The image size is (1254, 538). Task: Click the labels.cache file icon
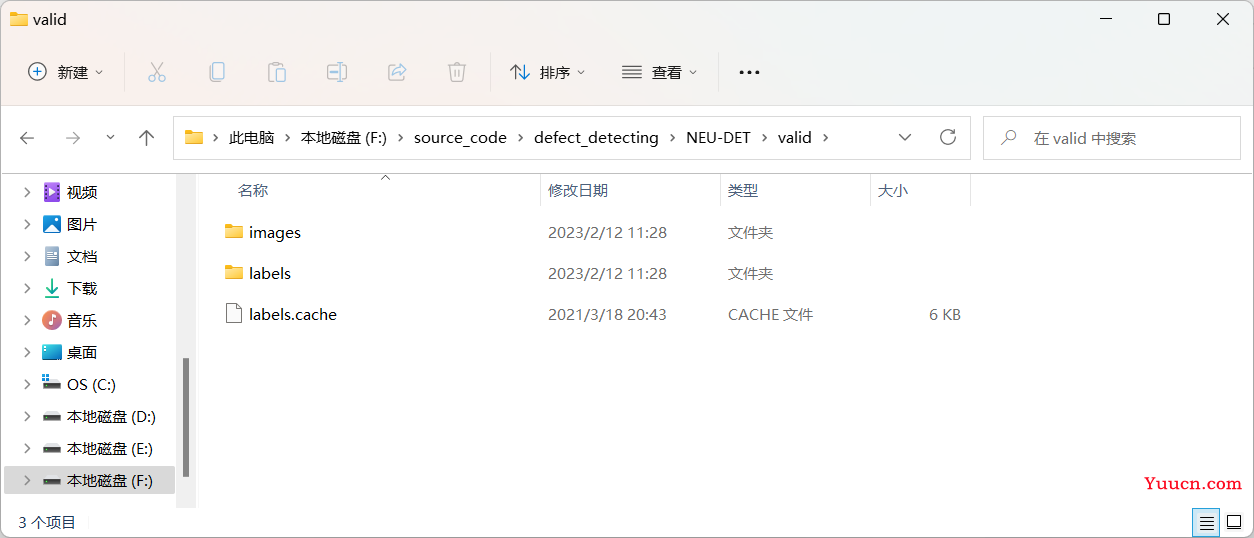[234, 314]
